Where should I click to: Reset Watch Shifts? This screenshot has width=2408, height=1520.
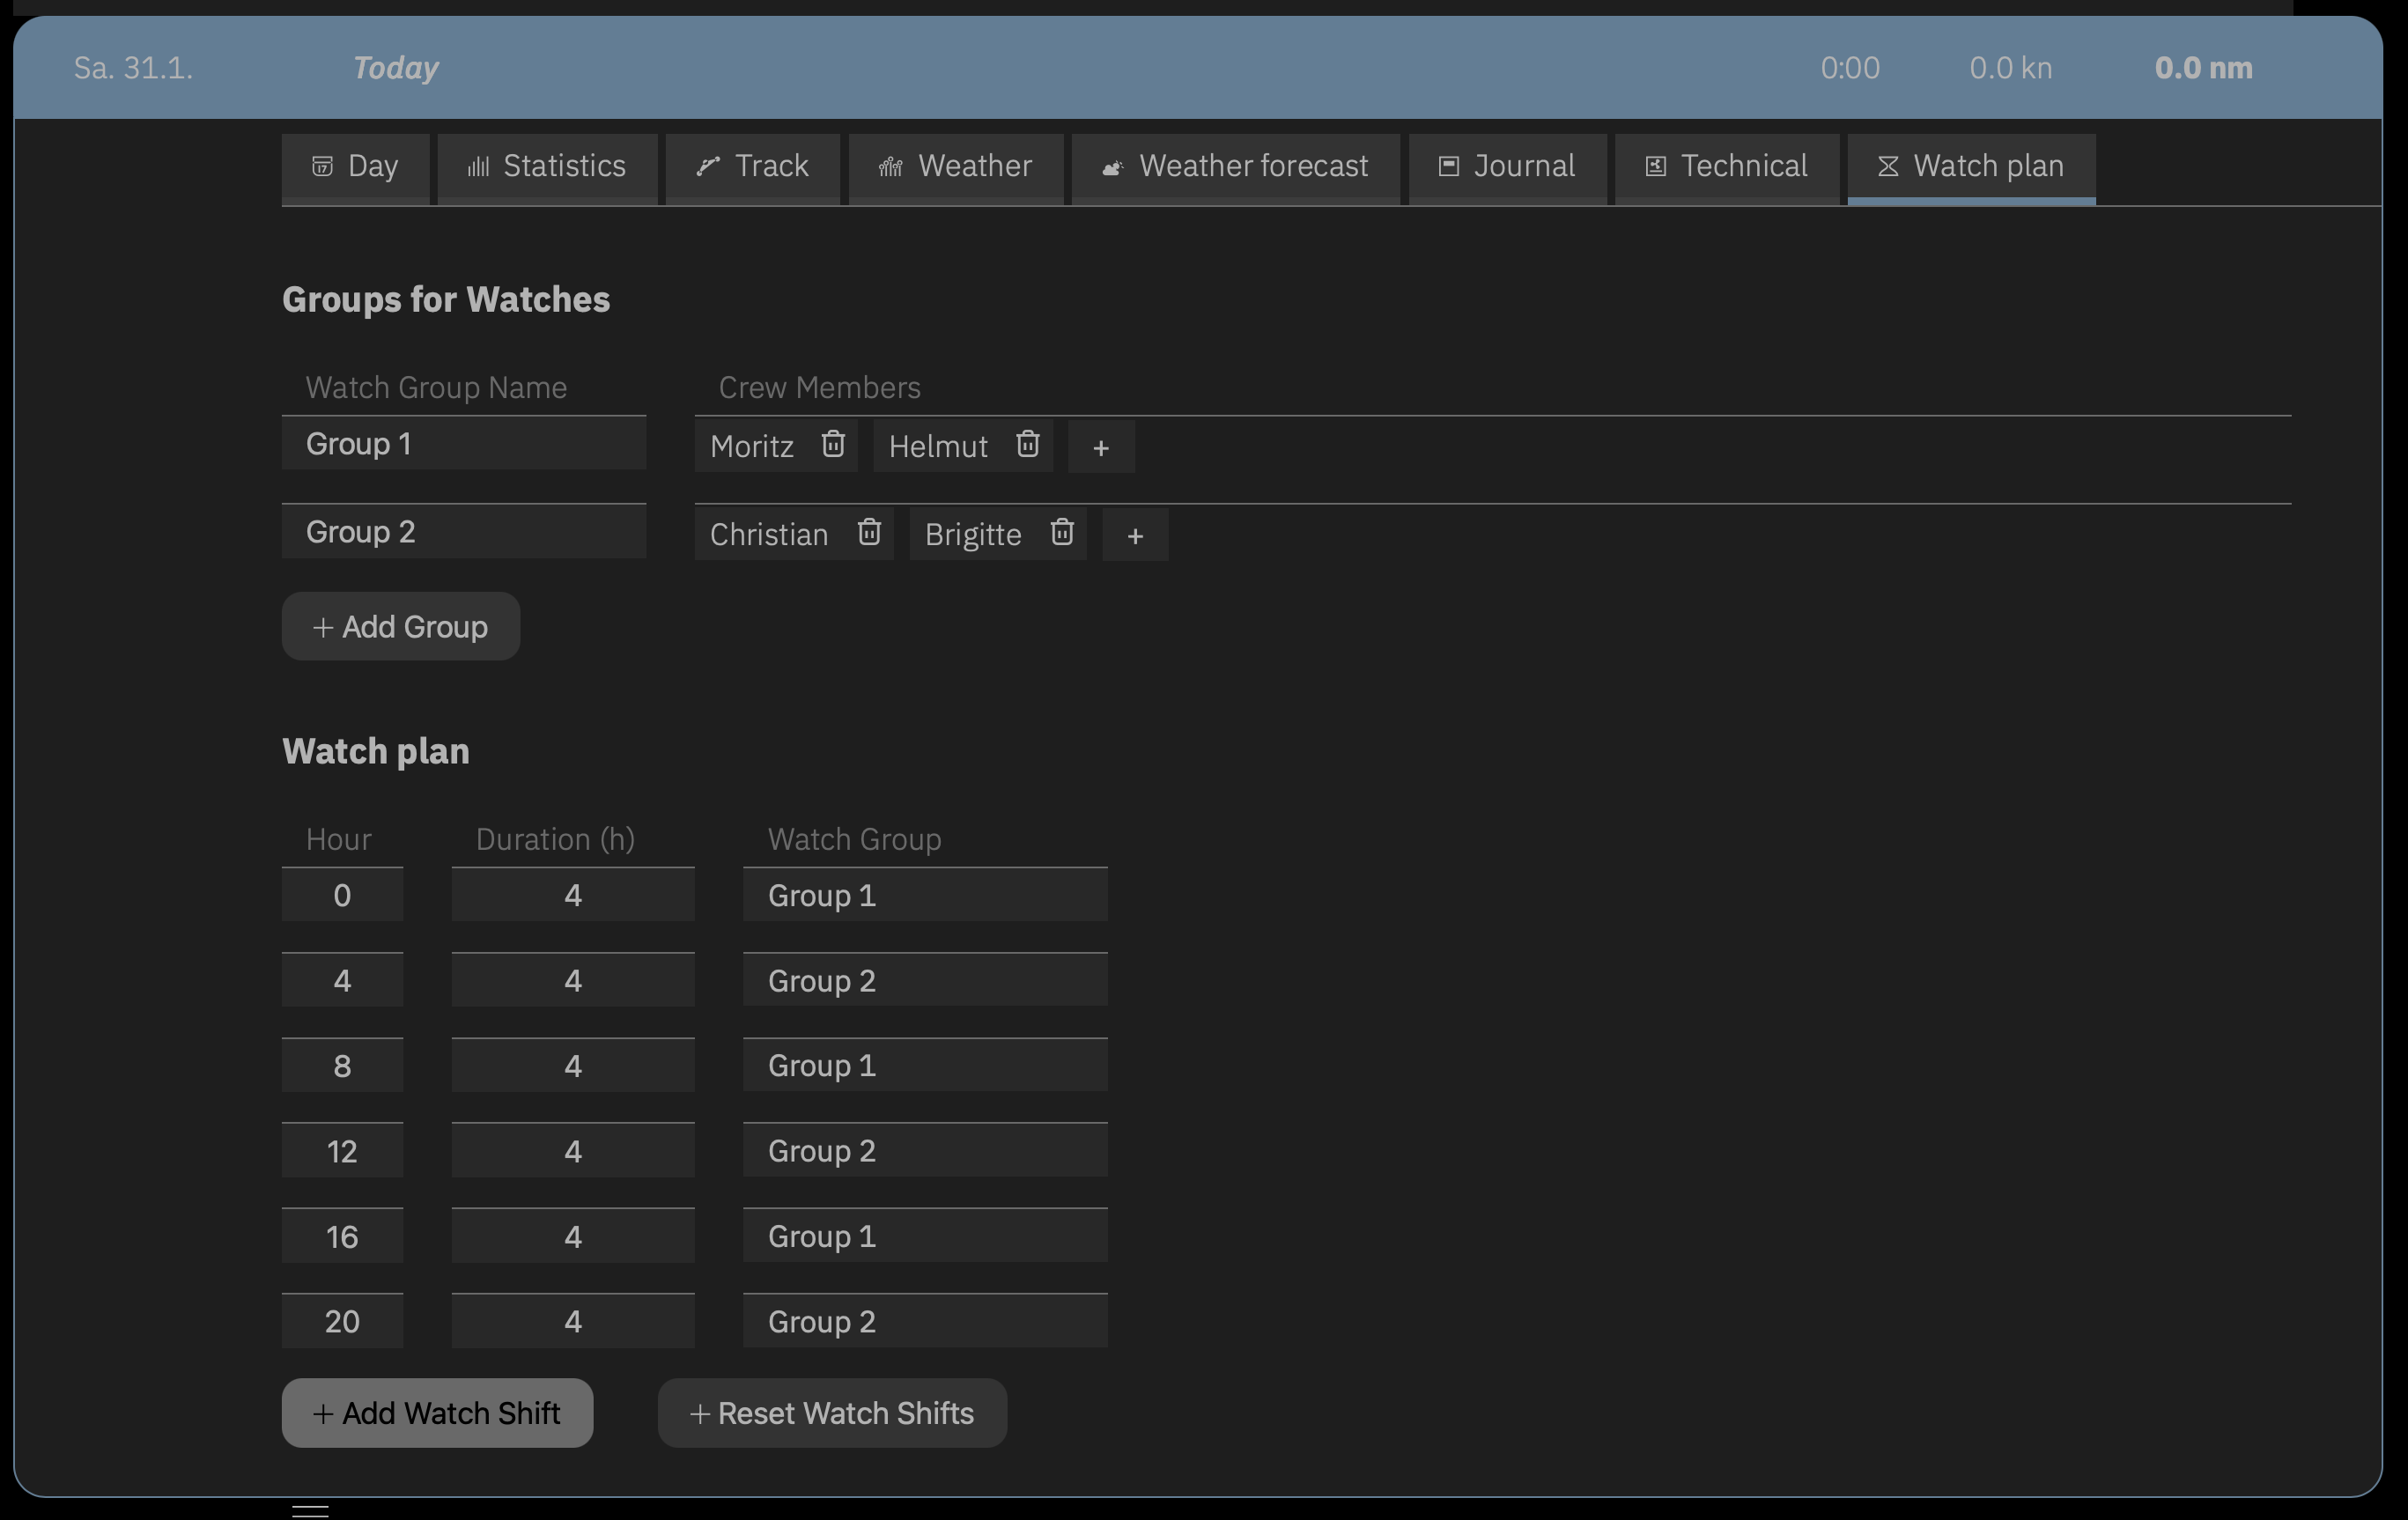pos(831,1412)
